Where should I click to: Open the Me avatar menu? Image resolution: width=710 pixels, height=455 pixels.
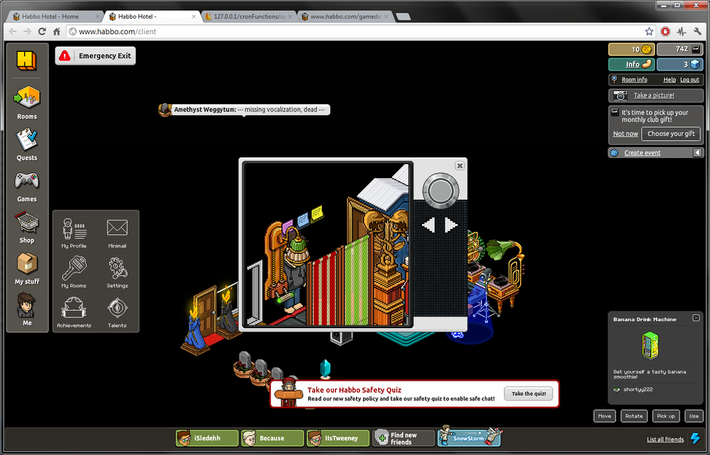coord(26,305)
